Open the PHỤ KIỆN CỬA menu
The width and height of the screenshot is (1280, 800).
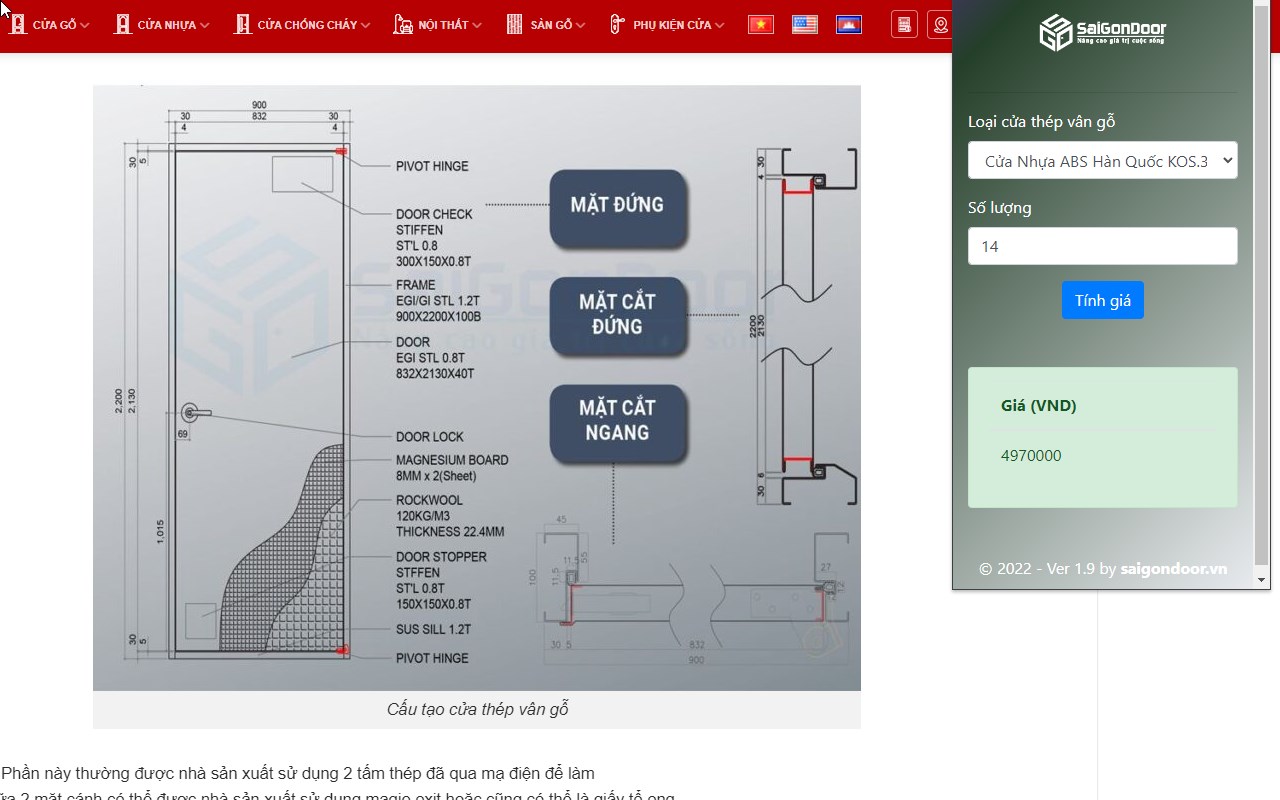click(x=672, y=25)
